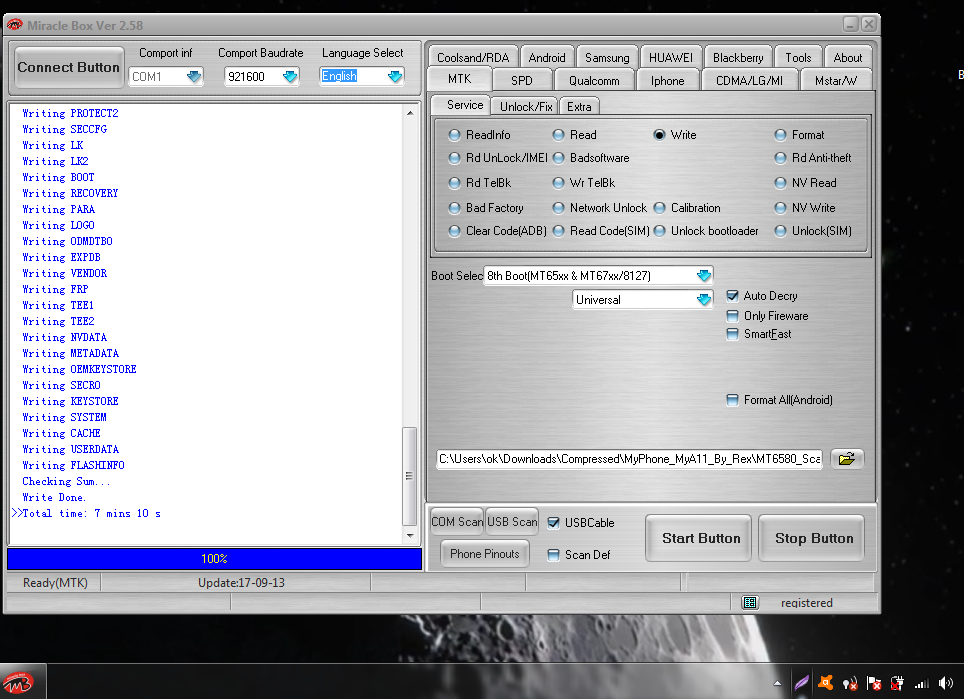Open the Phone Pinouts button
The image size is (964, 699).
(484, 553)
